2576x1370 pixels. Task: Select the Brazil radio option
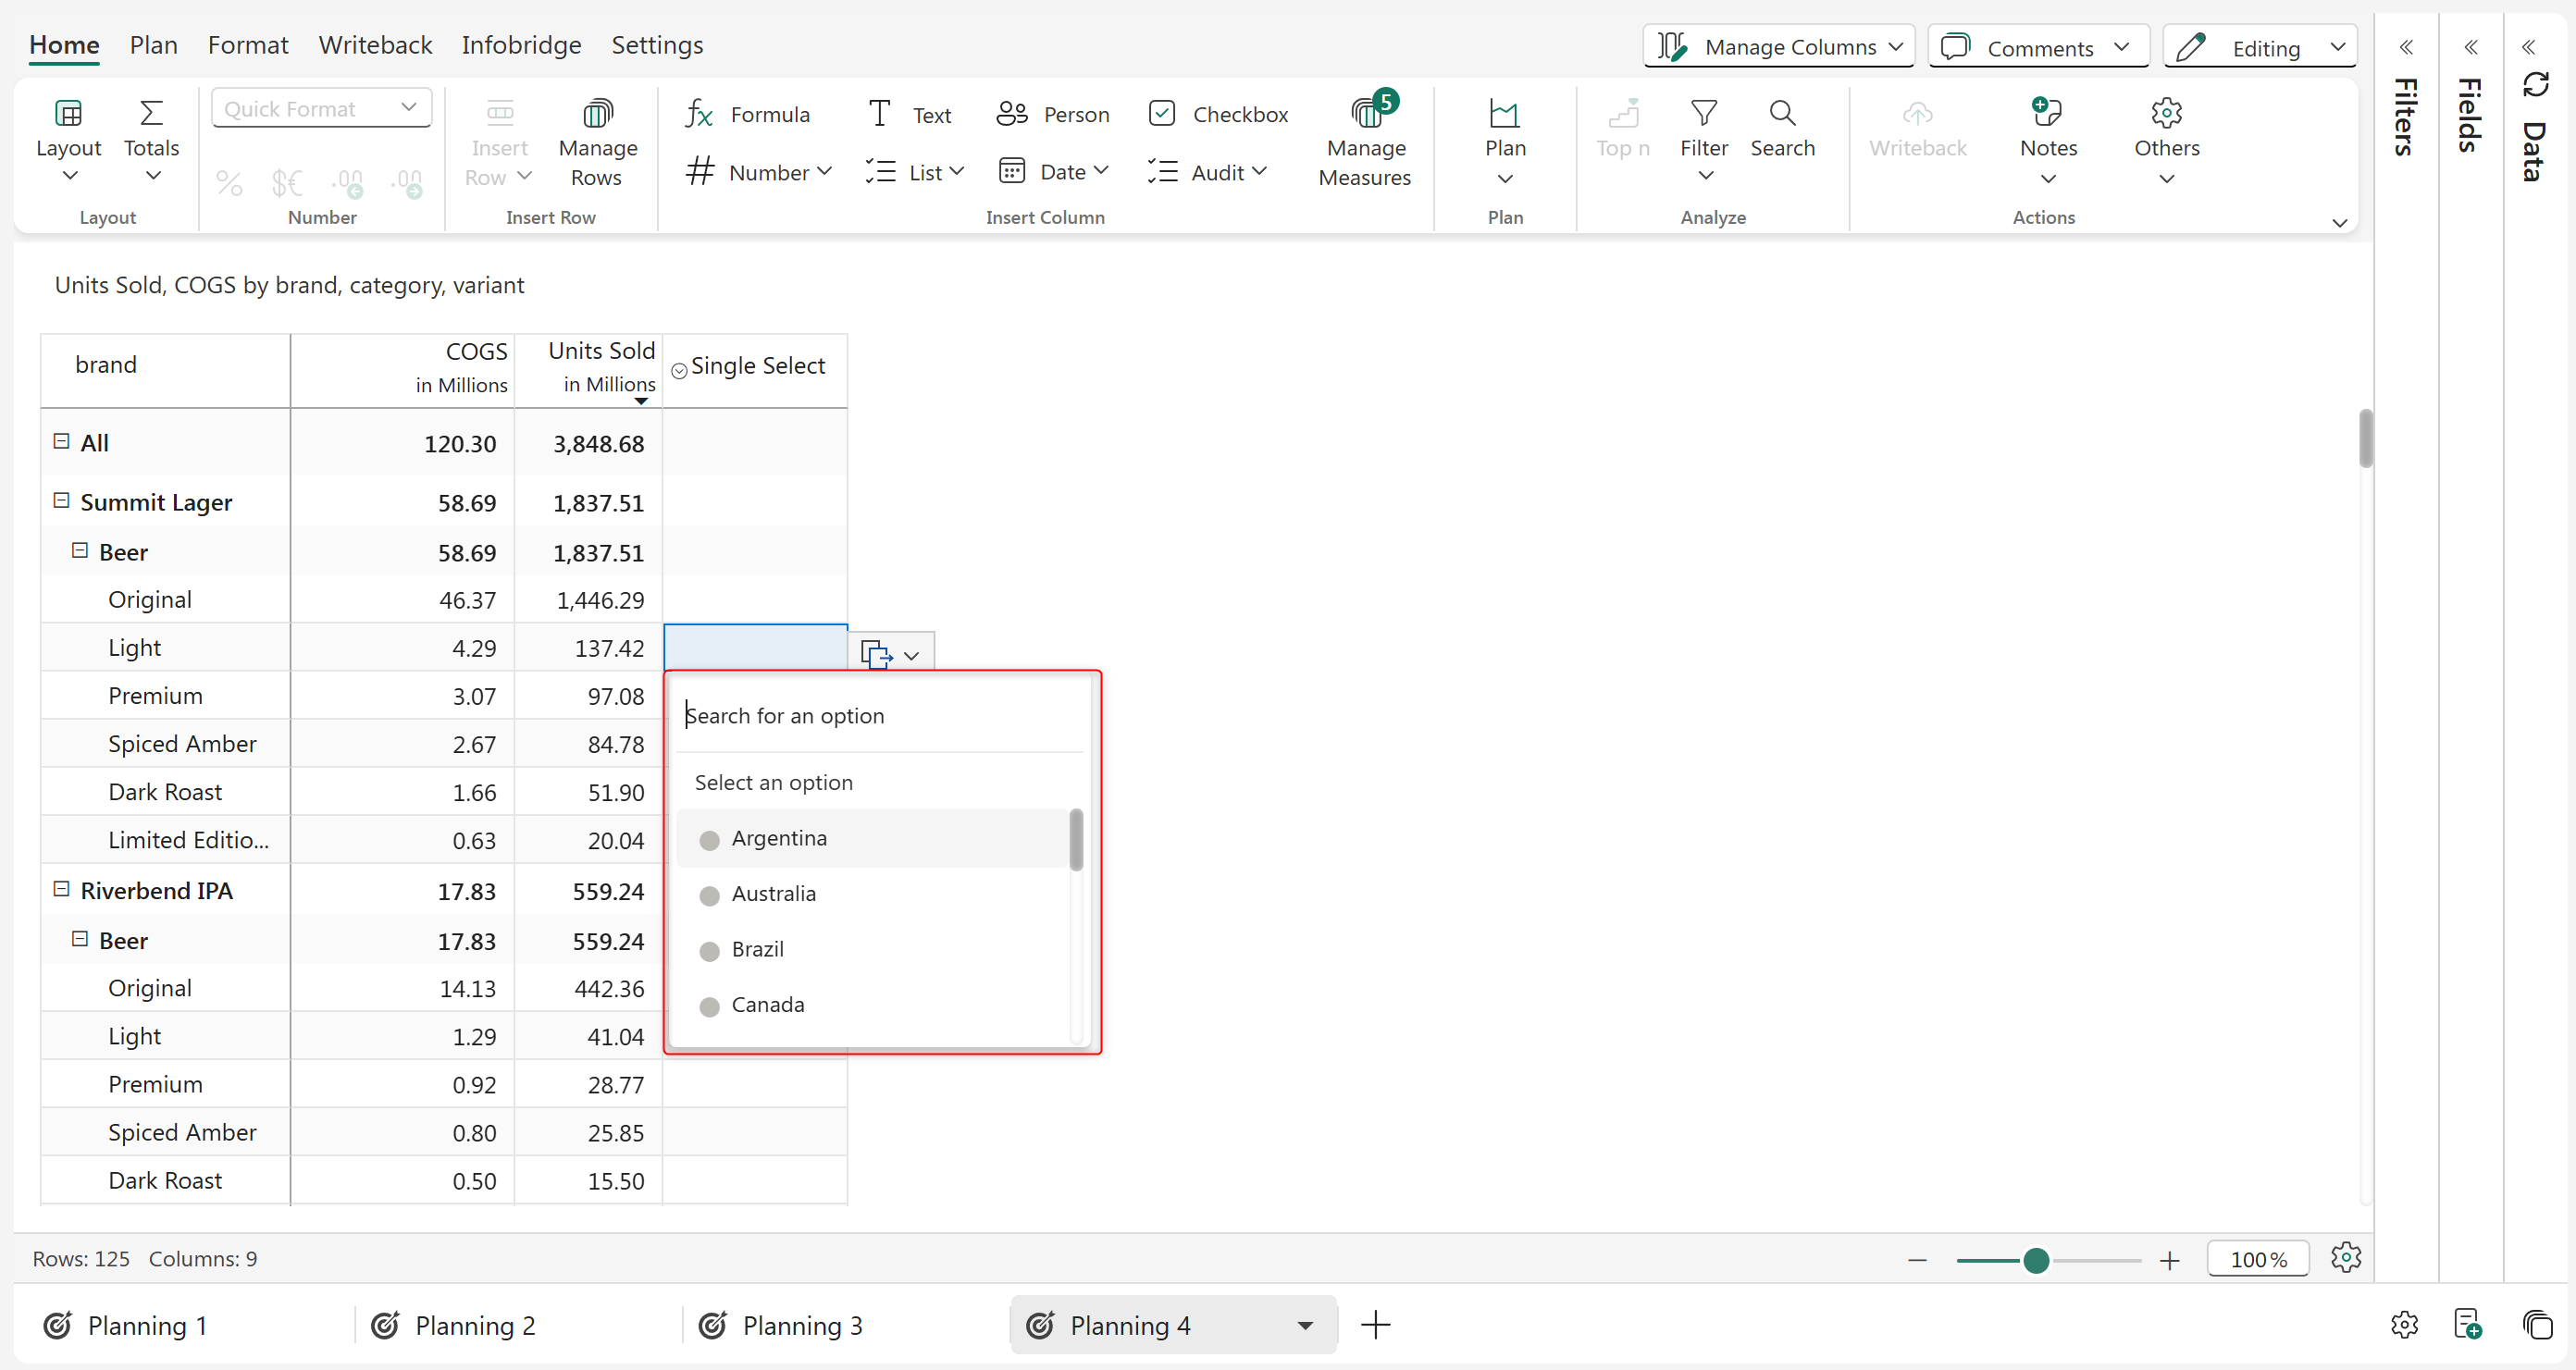coord(709,951)
